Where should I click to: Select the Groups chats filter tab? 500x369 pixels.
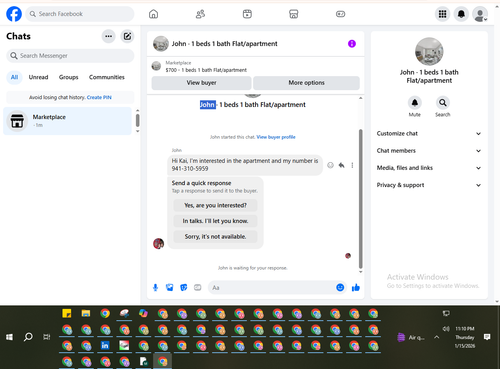coord(68,77)
